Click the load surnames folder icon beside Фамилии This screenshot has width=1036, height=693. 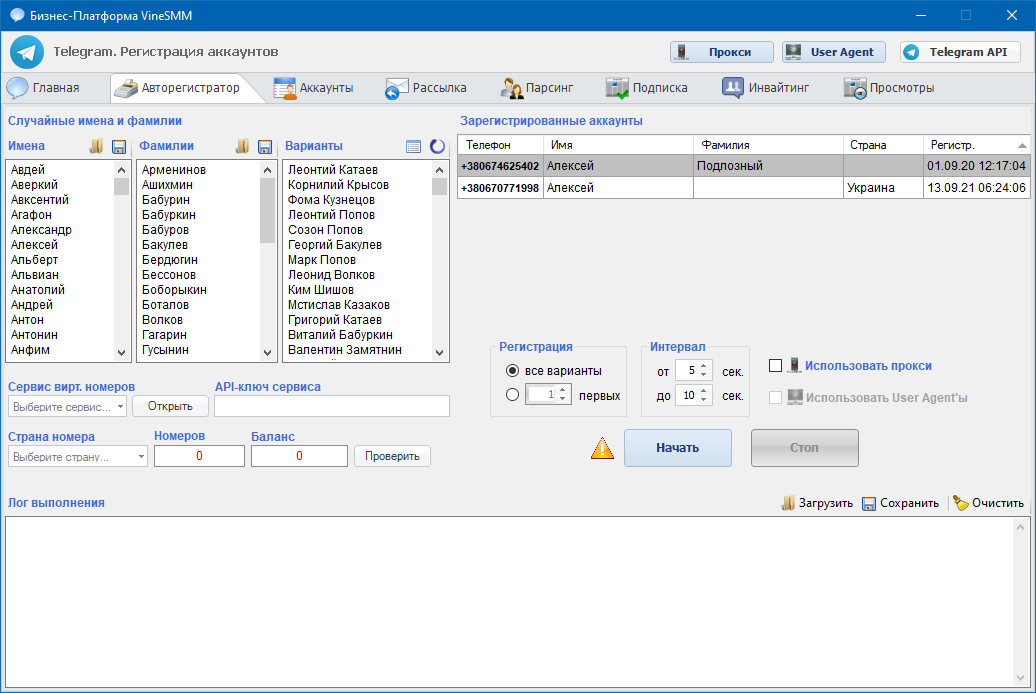pos(242,146)
